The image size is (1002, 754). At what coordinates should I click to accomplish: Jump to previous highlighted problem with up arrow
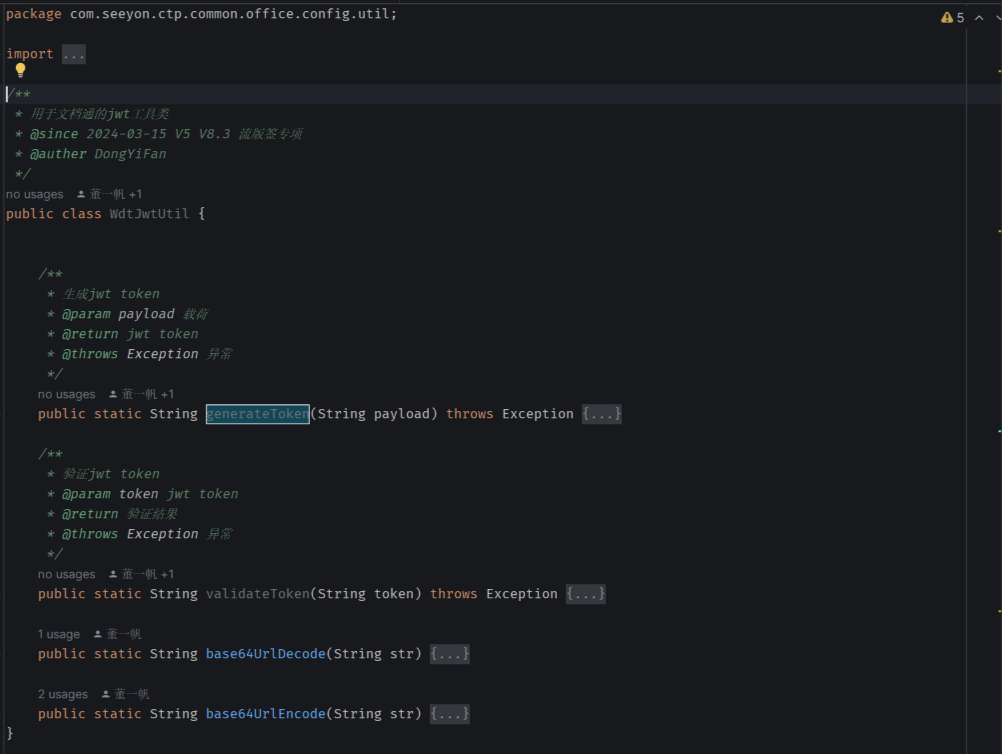(978, 18)
